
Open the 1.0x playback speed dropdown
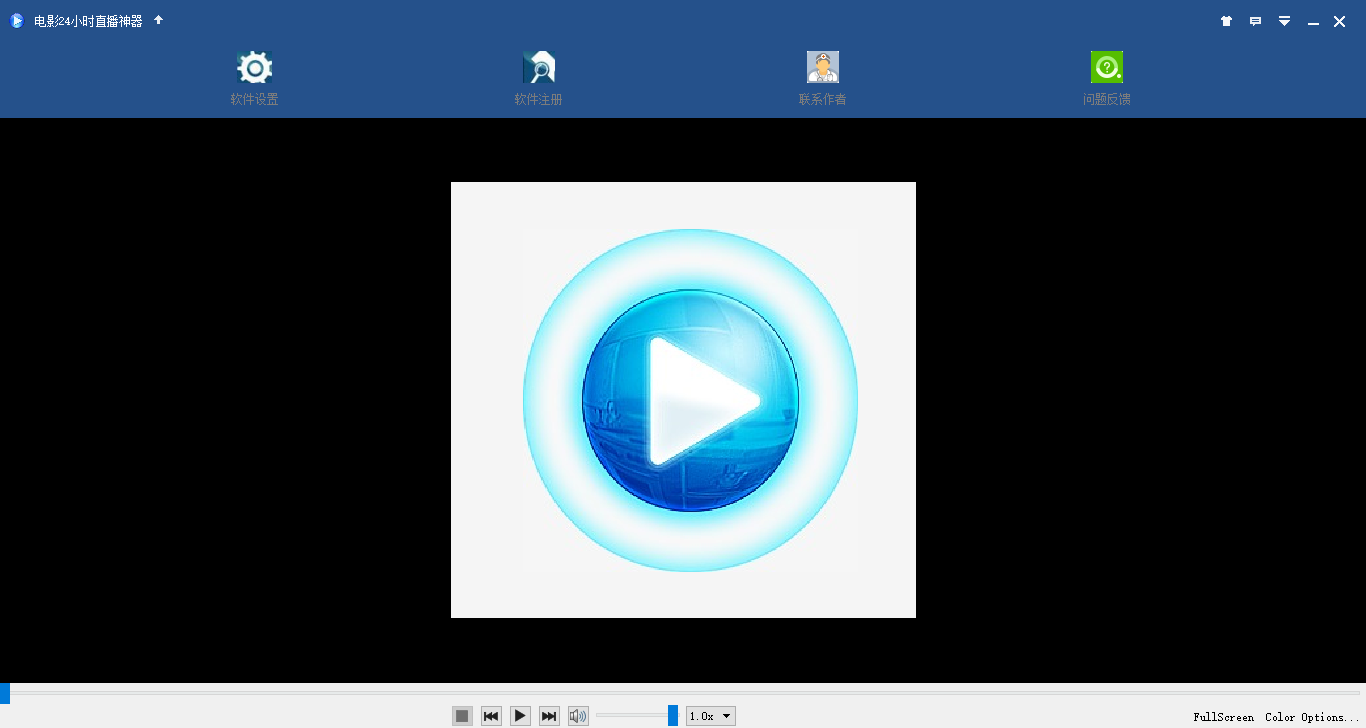[711, 716]
